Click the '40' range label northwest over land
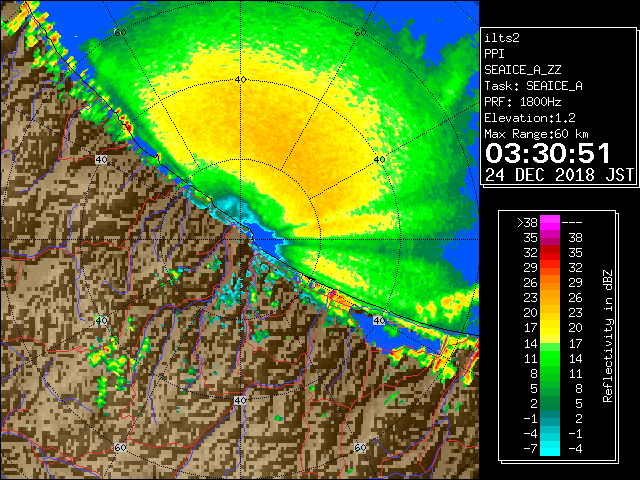The width and height of the screenshot is (640, 480). click(x=101, y=159)
